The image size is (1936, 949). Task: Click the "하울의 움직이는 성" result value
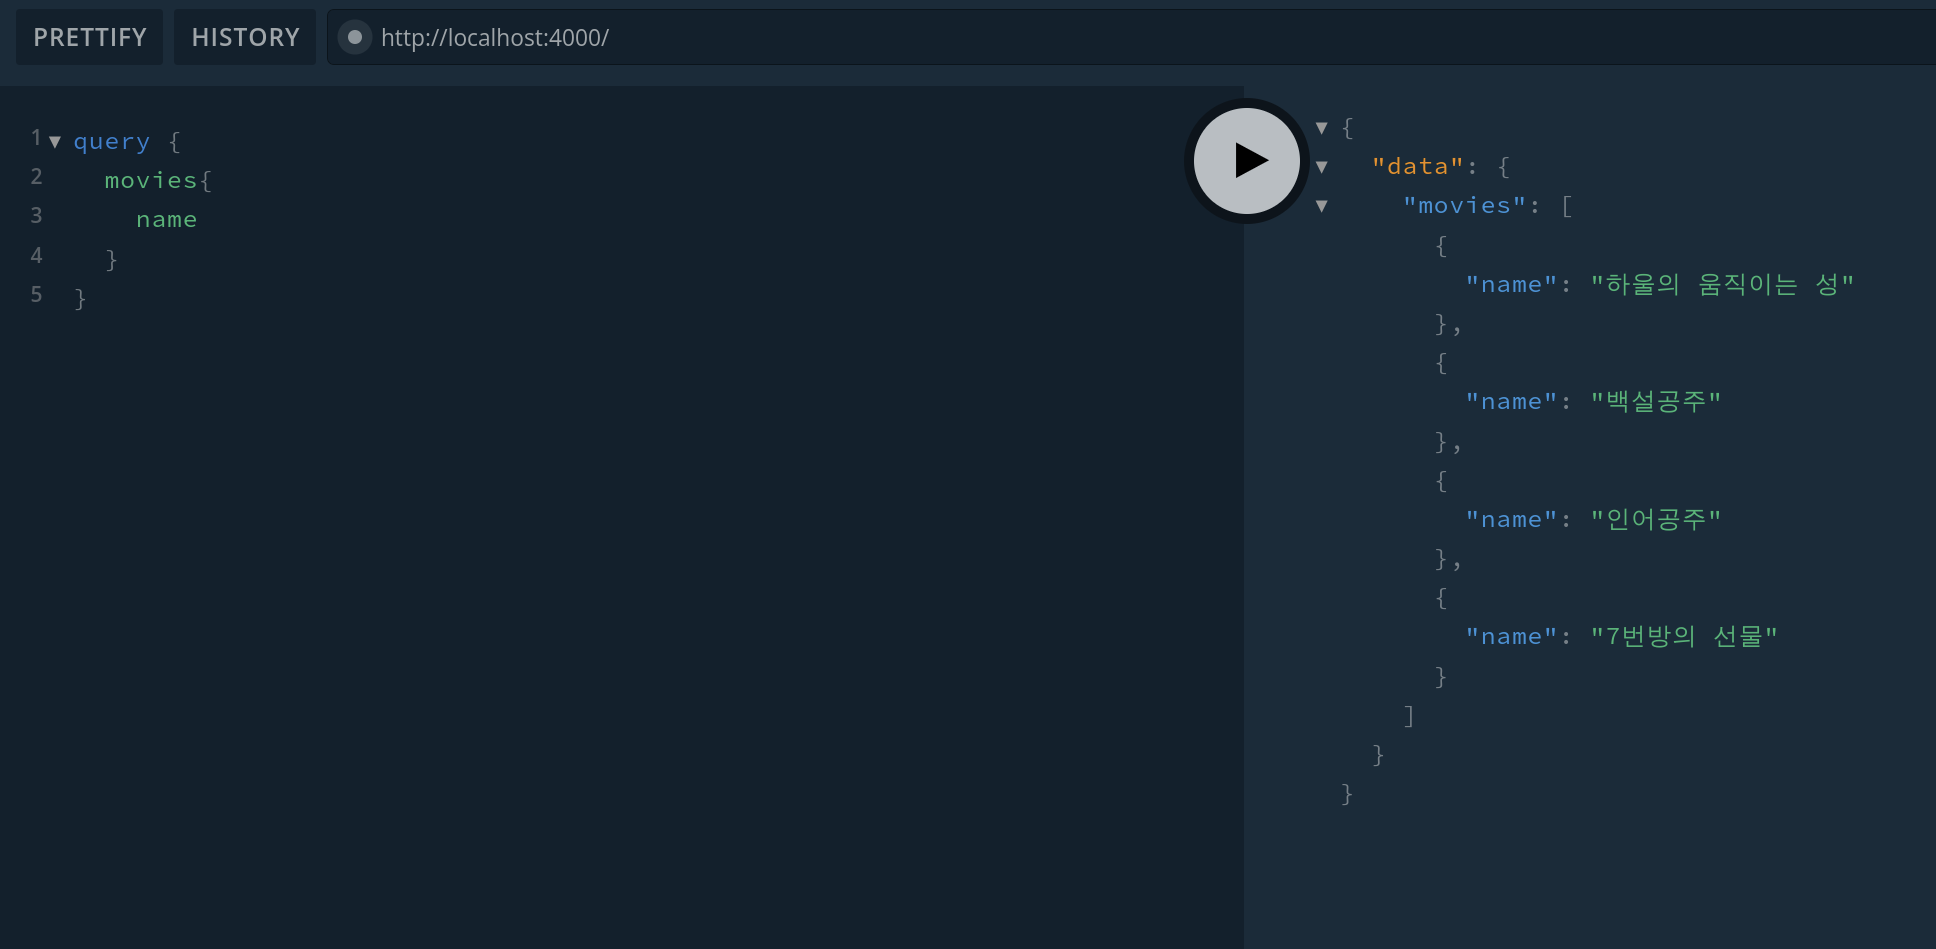pyautogui.click(x=1722, y=285)
